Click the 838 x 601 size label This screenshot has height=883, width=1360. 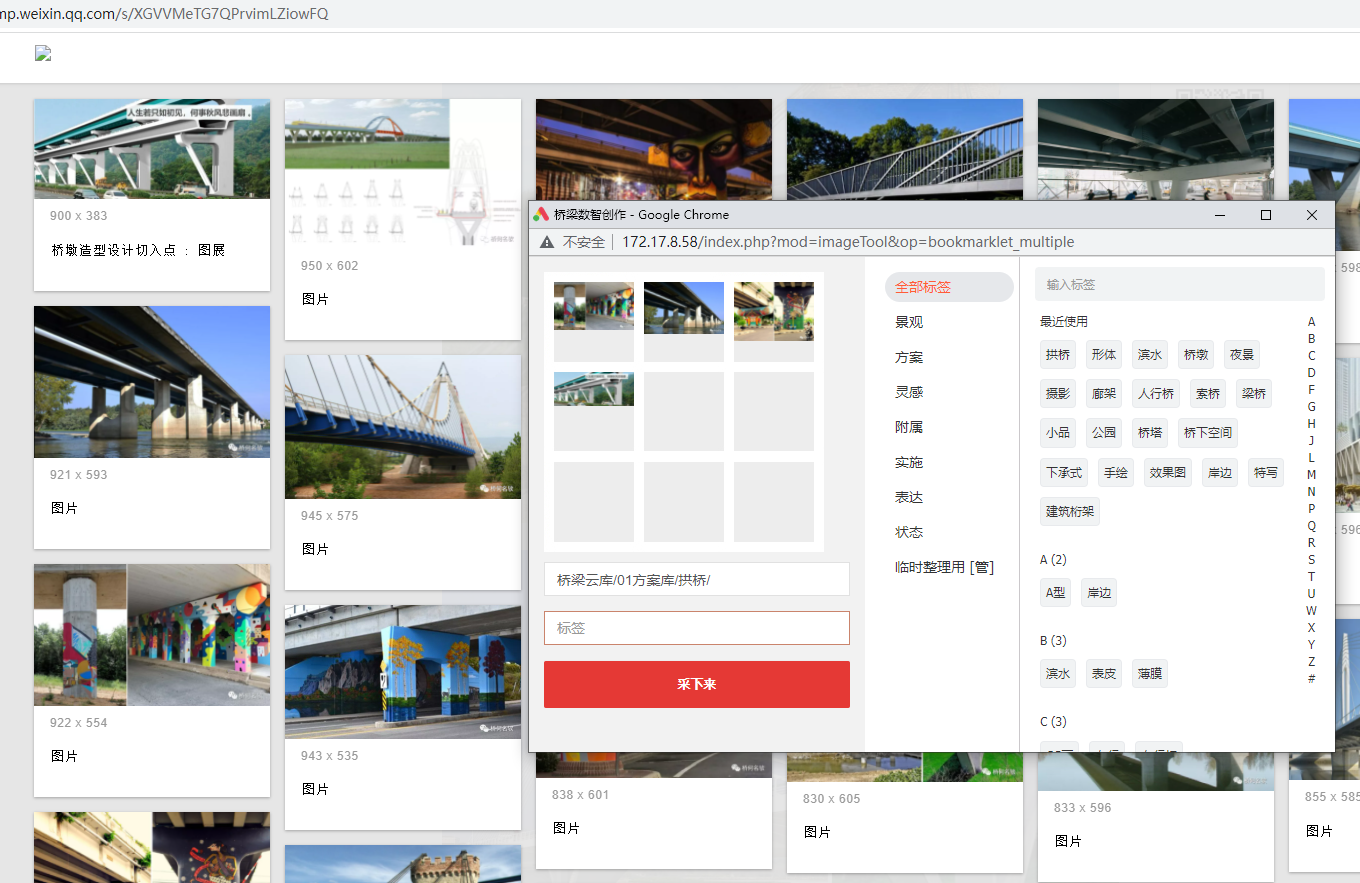pos(580,795)
